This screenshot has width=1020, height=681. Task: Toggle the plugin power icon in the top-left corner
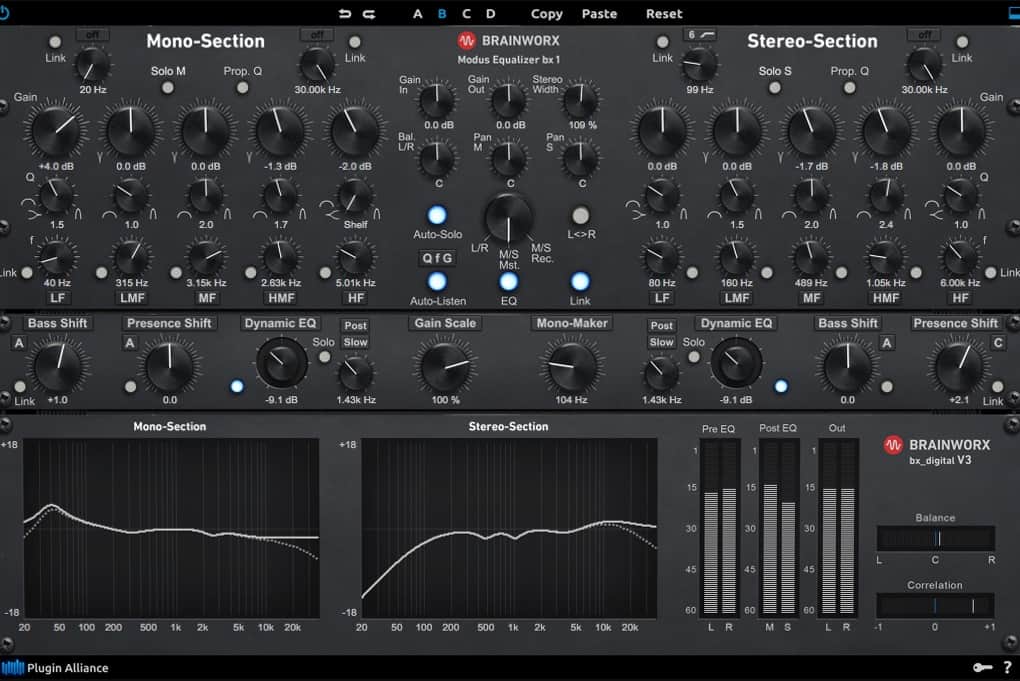pos(4,13)
